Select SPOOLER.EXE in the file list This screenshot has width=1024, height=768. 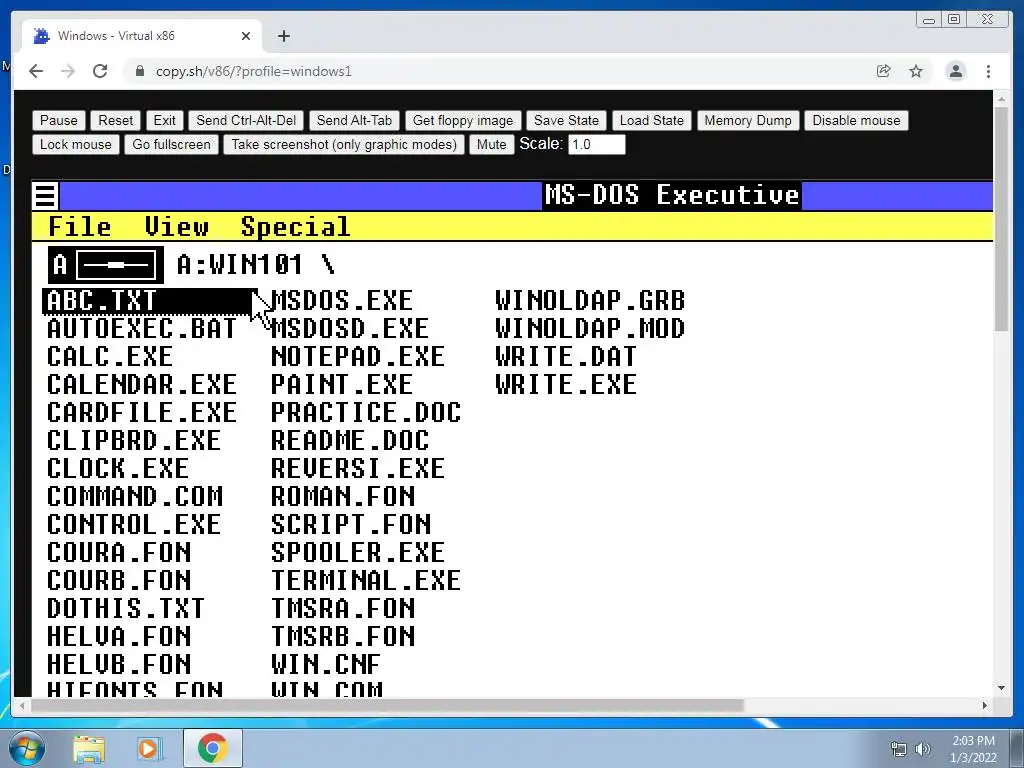click(x=358, y=553)
